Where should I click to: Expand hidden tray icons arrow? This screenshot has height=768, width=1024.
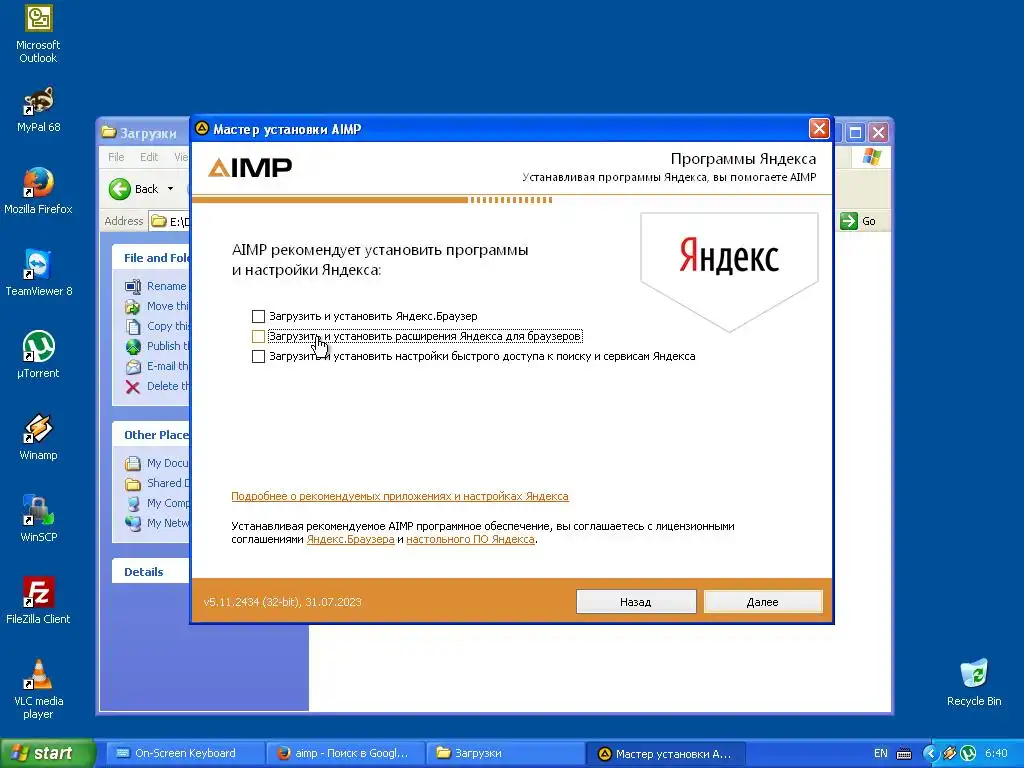(x=930, y=754)
